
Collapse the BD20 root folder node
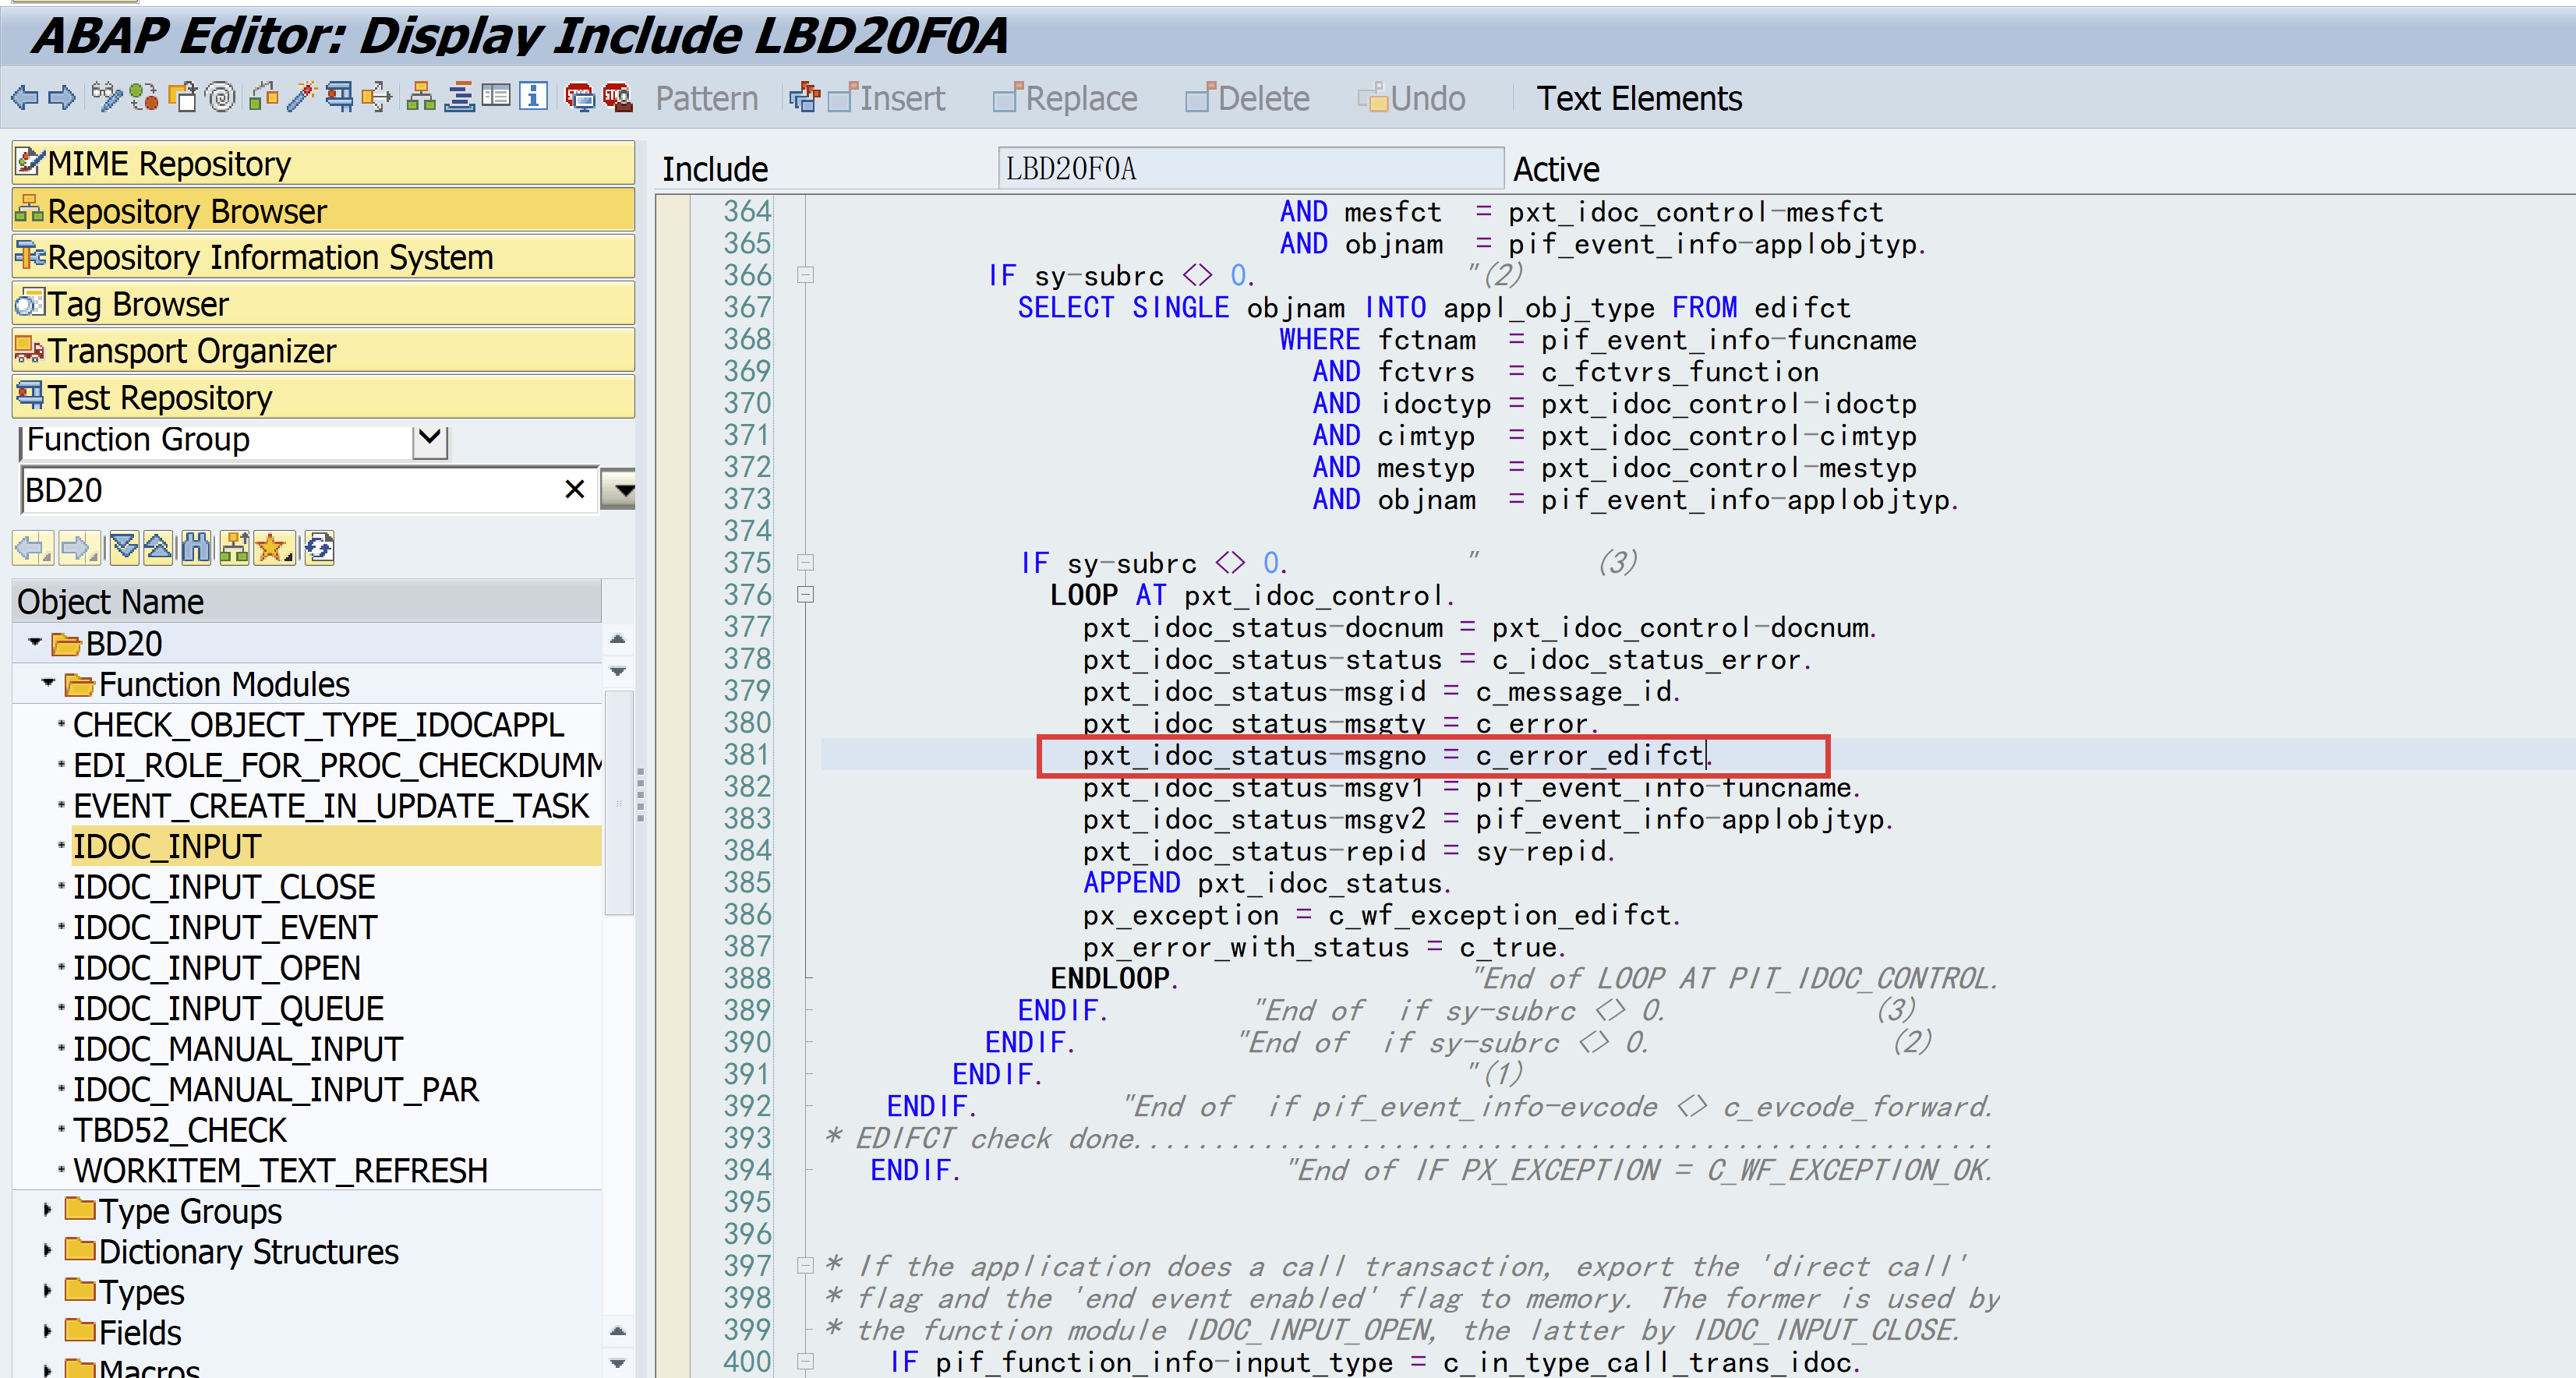[35, 642]
